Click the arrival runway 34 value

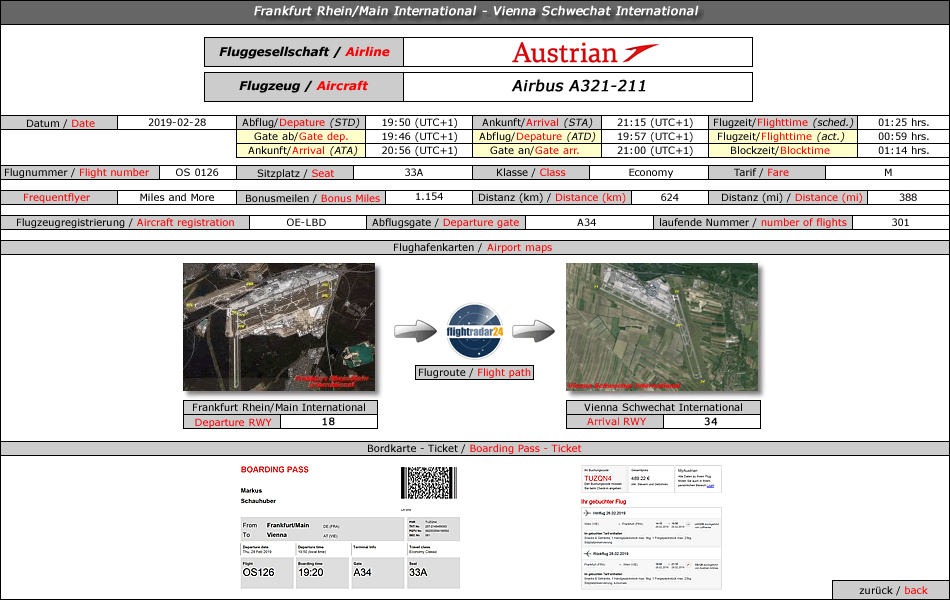(710, 422)
